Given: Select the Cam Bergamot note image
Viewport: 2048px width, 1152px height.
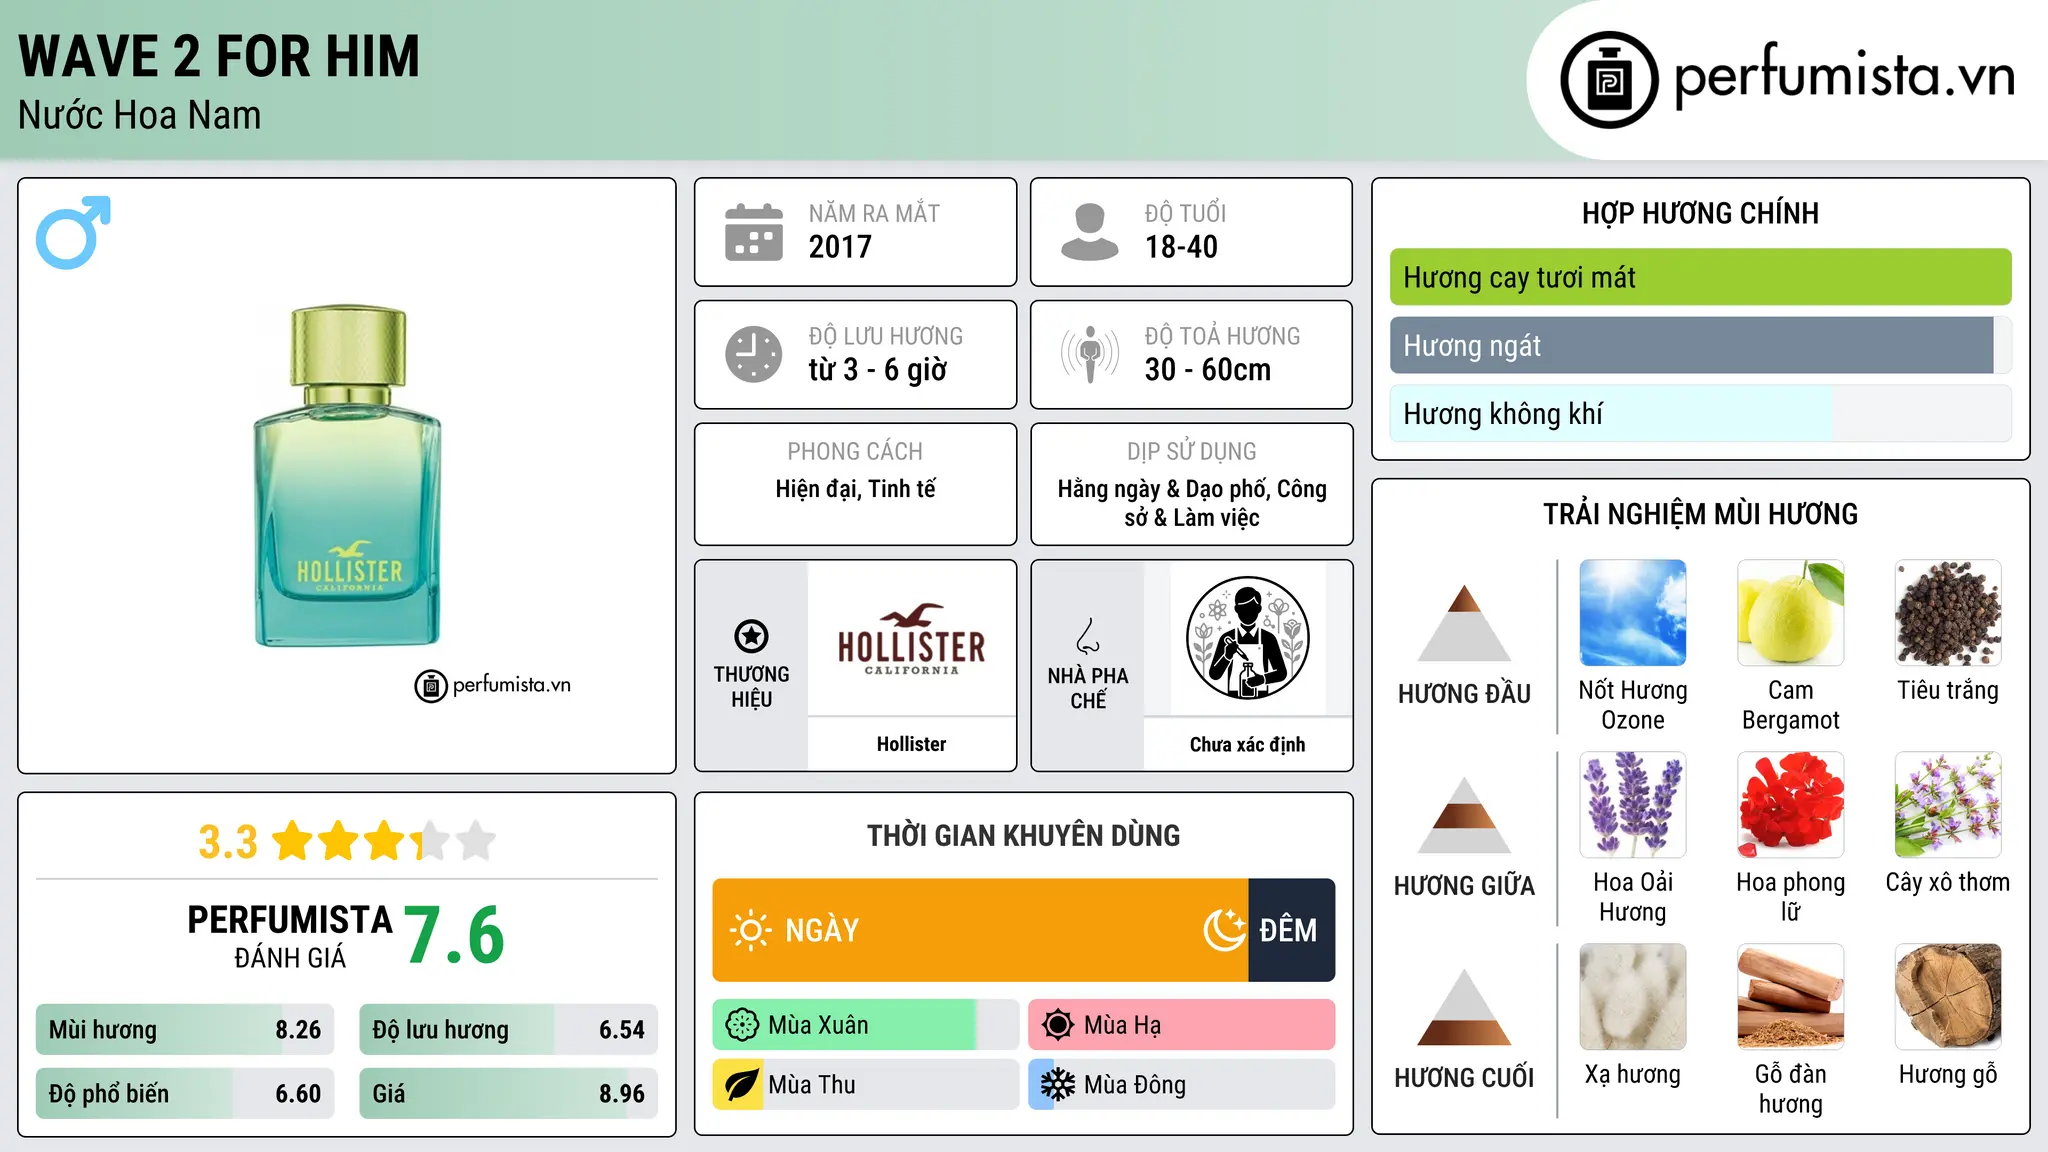Looking at the screenshot, I should click(1790, 613).
